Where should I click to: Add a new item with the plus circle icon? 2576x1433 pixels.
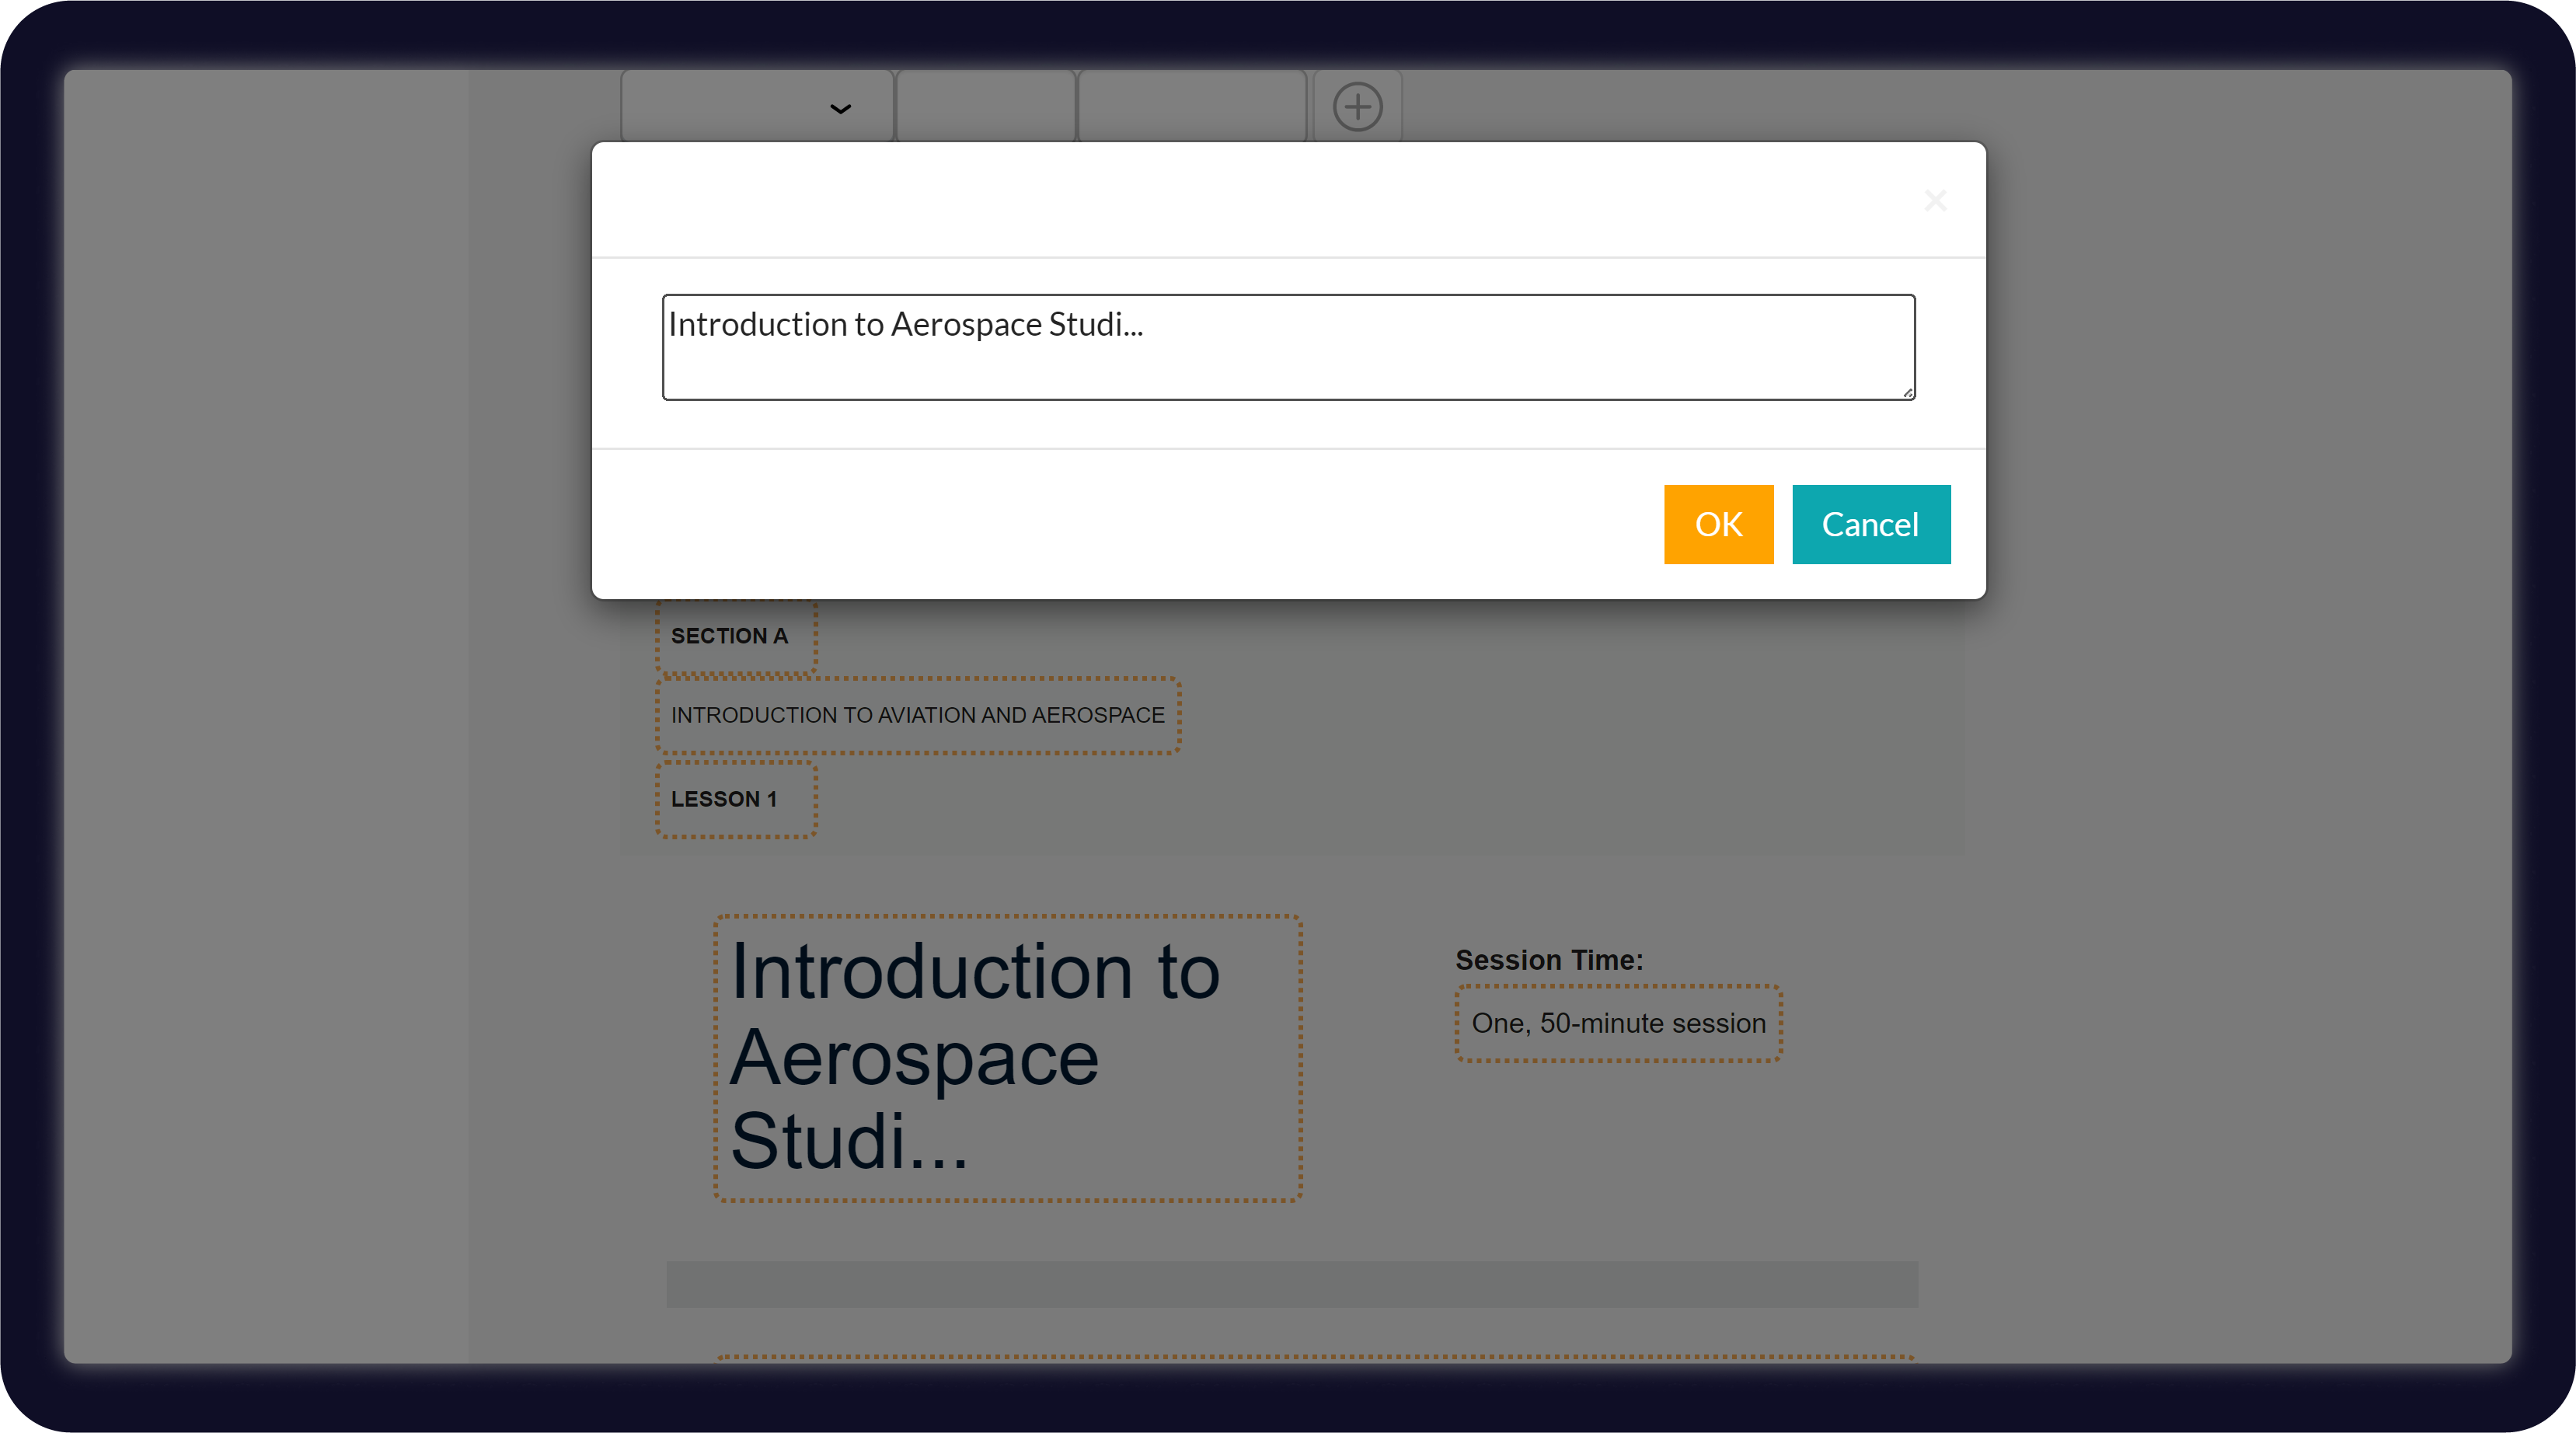[1357, 107]
